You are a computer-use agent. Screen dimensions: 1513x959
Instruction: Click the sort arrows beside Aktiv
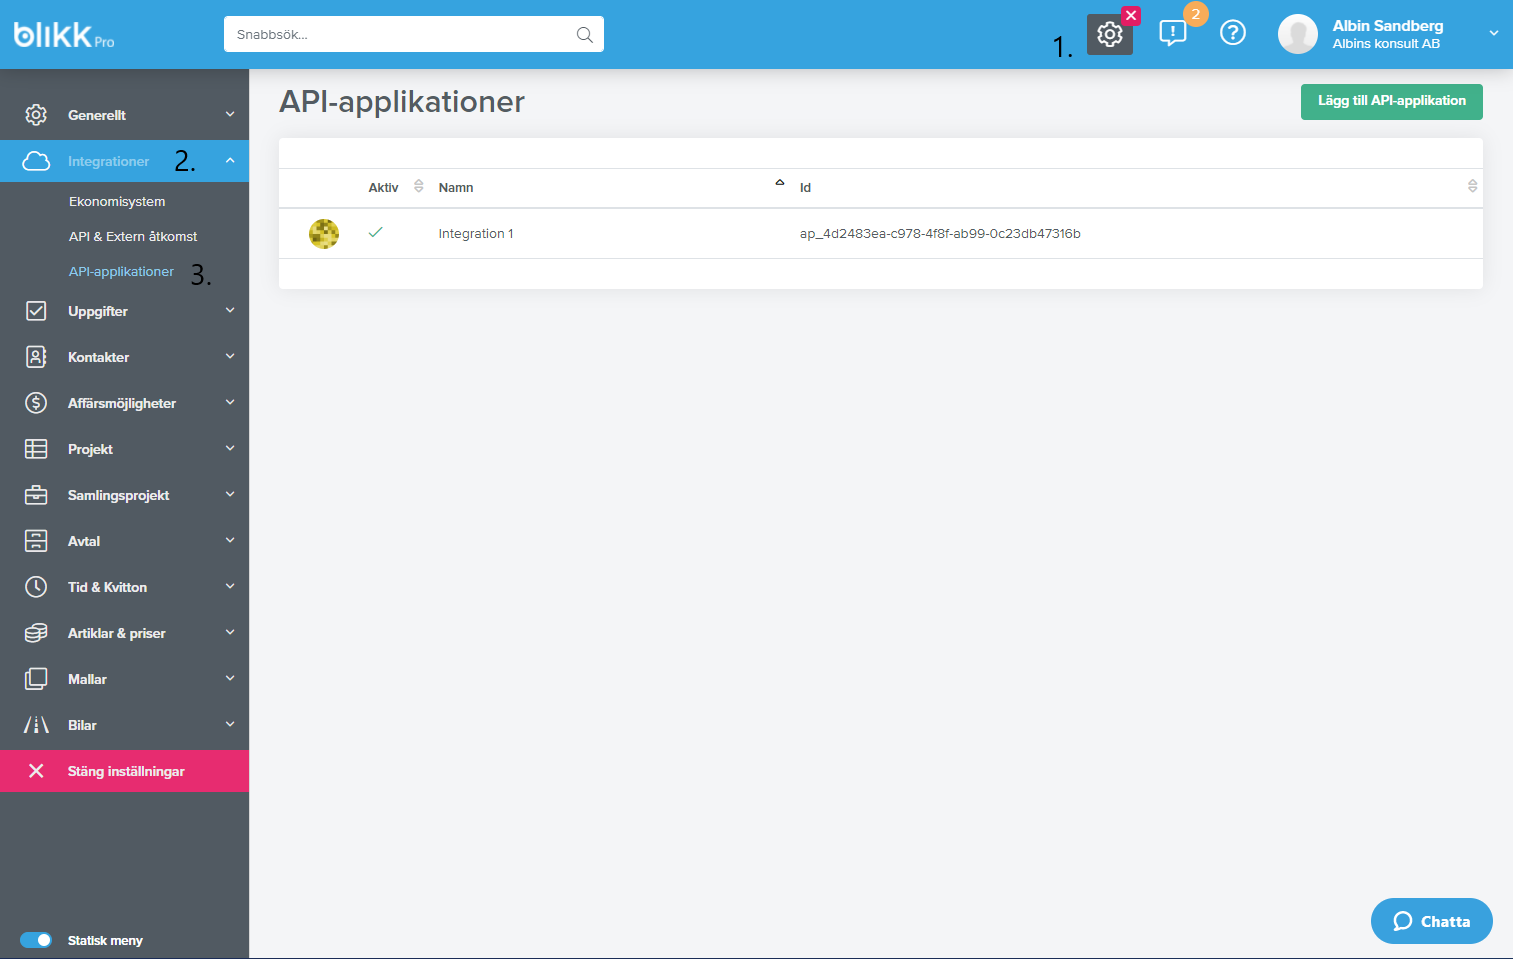pos(419,186)
